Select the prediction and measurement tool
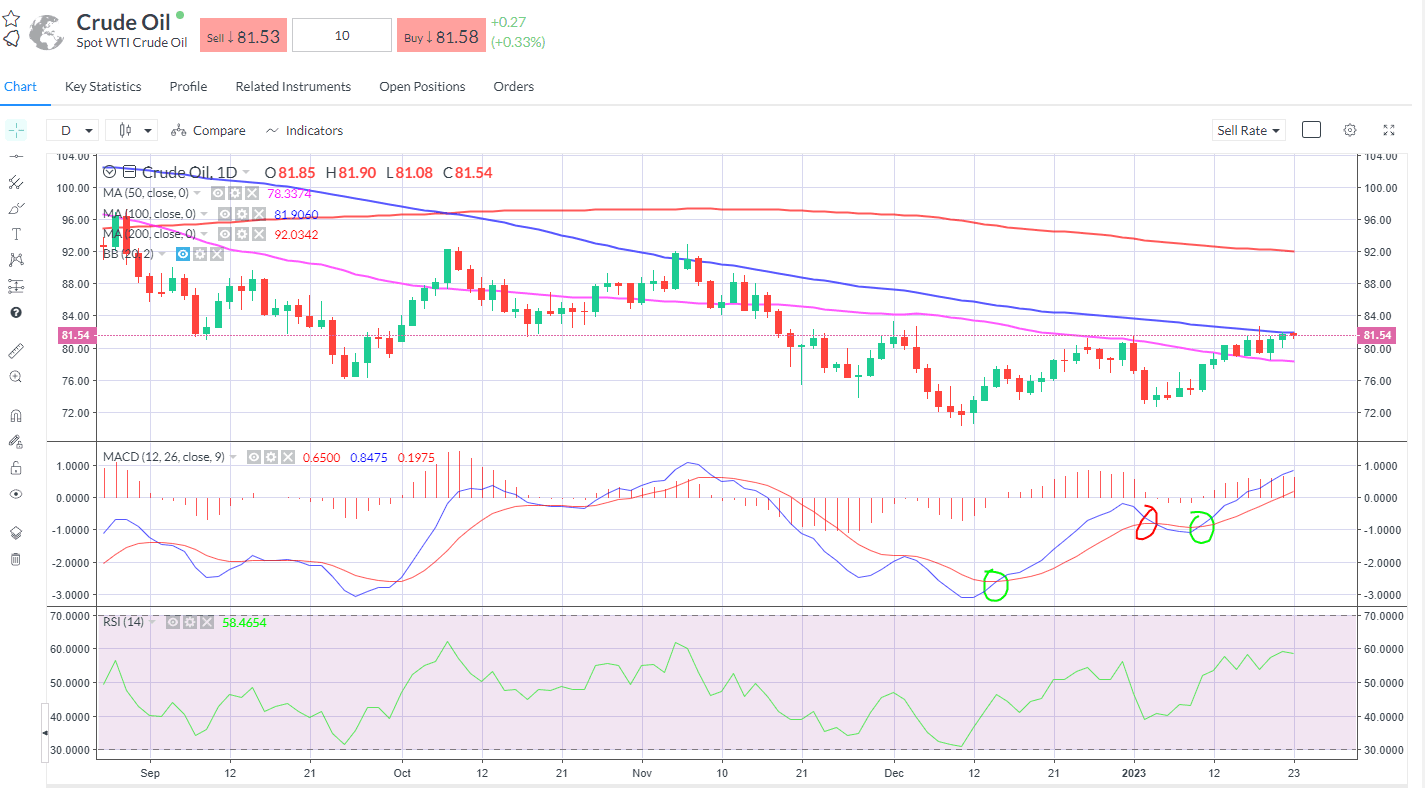The width and height of the screenshot is (1425, 788). coord(16,286)
